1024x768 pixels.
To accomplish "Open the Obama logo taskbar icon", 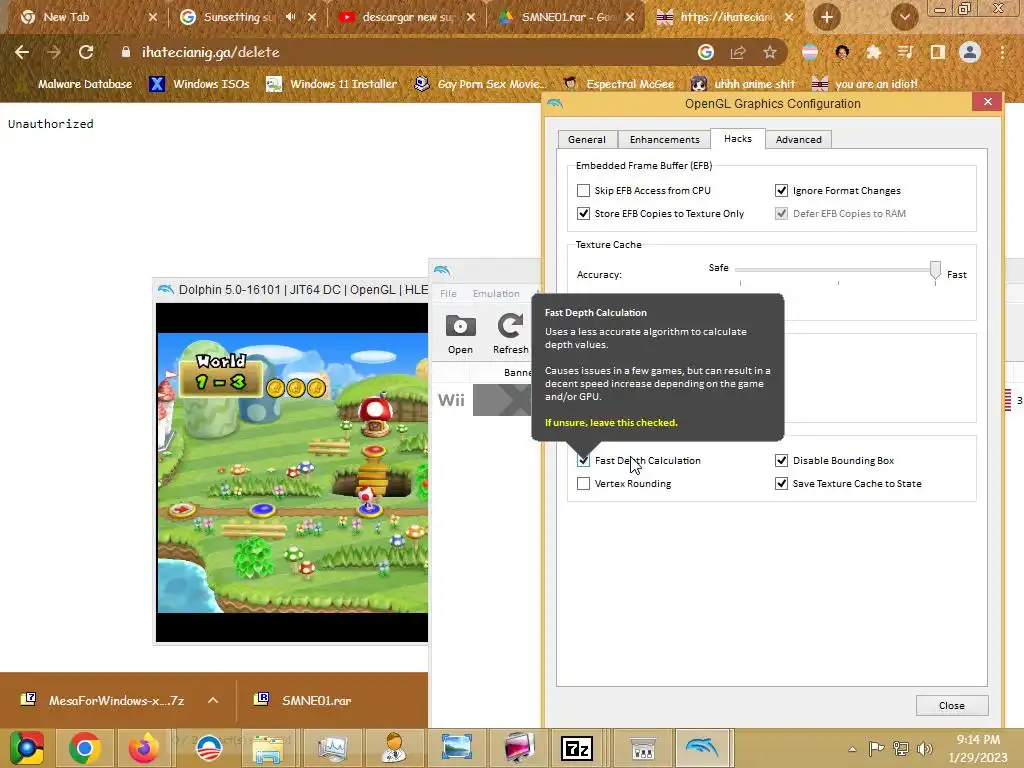I will 209,748.
